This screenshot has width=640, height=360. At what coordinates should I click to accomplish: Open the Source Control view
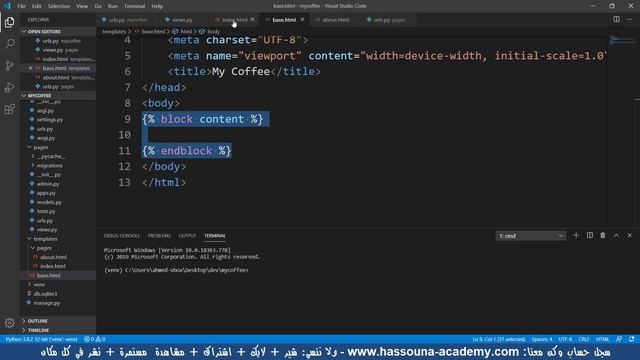coord(9,65)
